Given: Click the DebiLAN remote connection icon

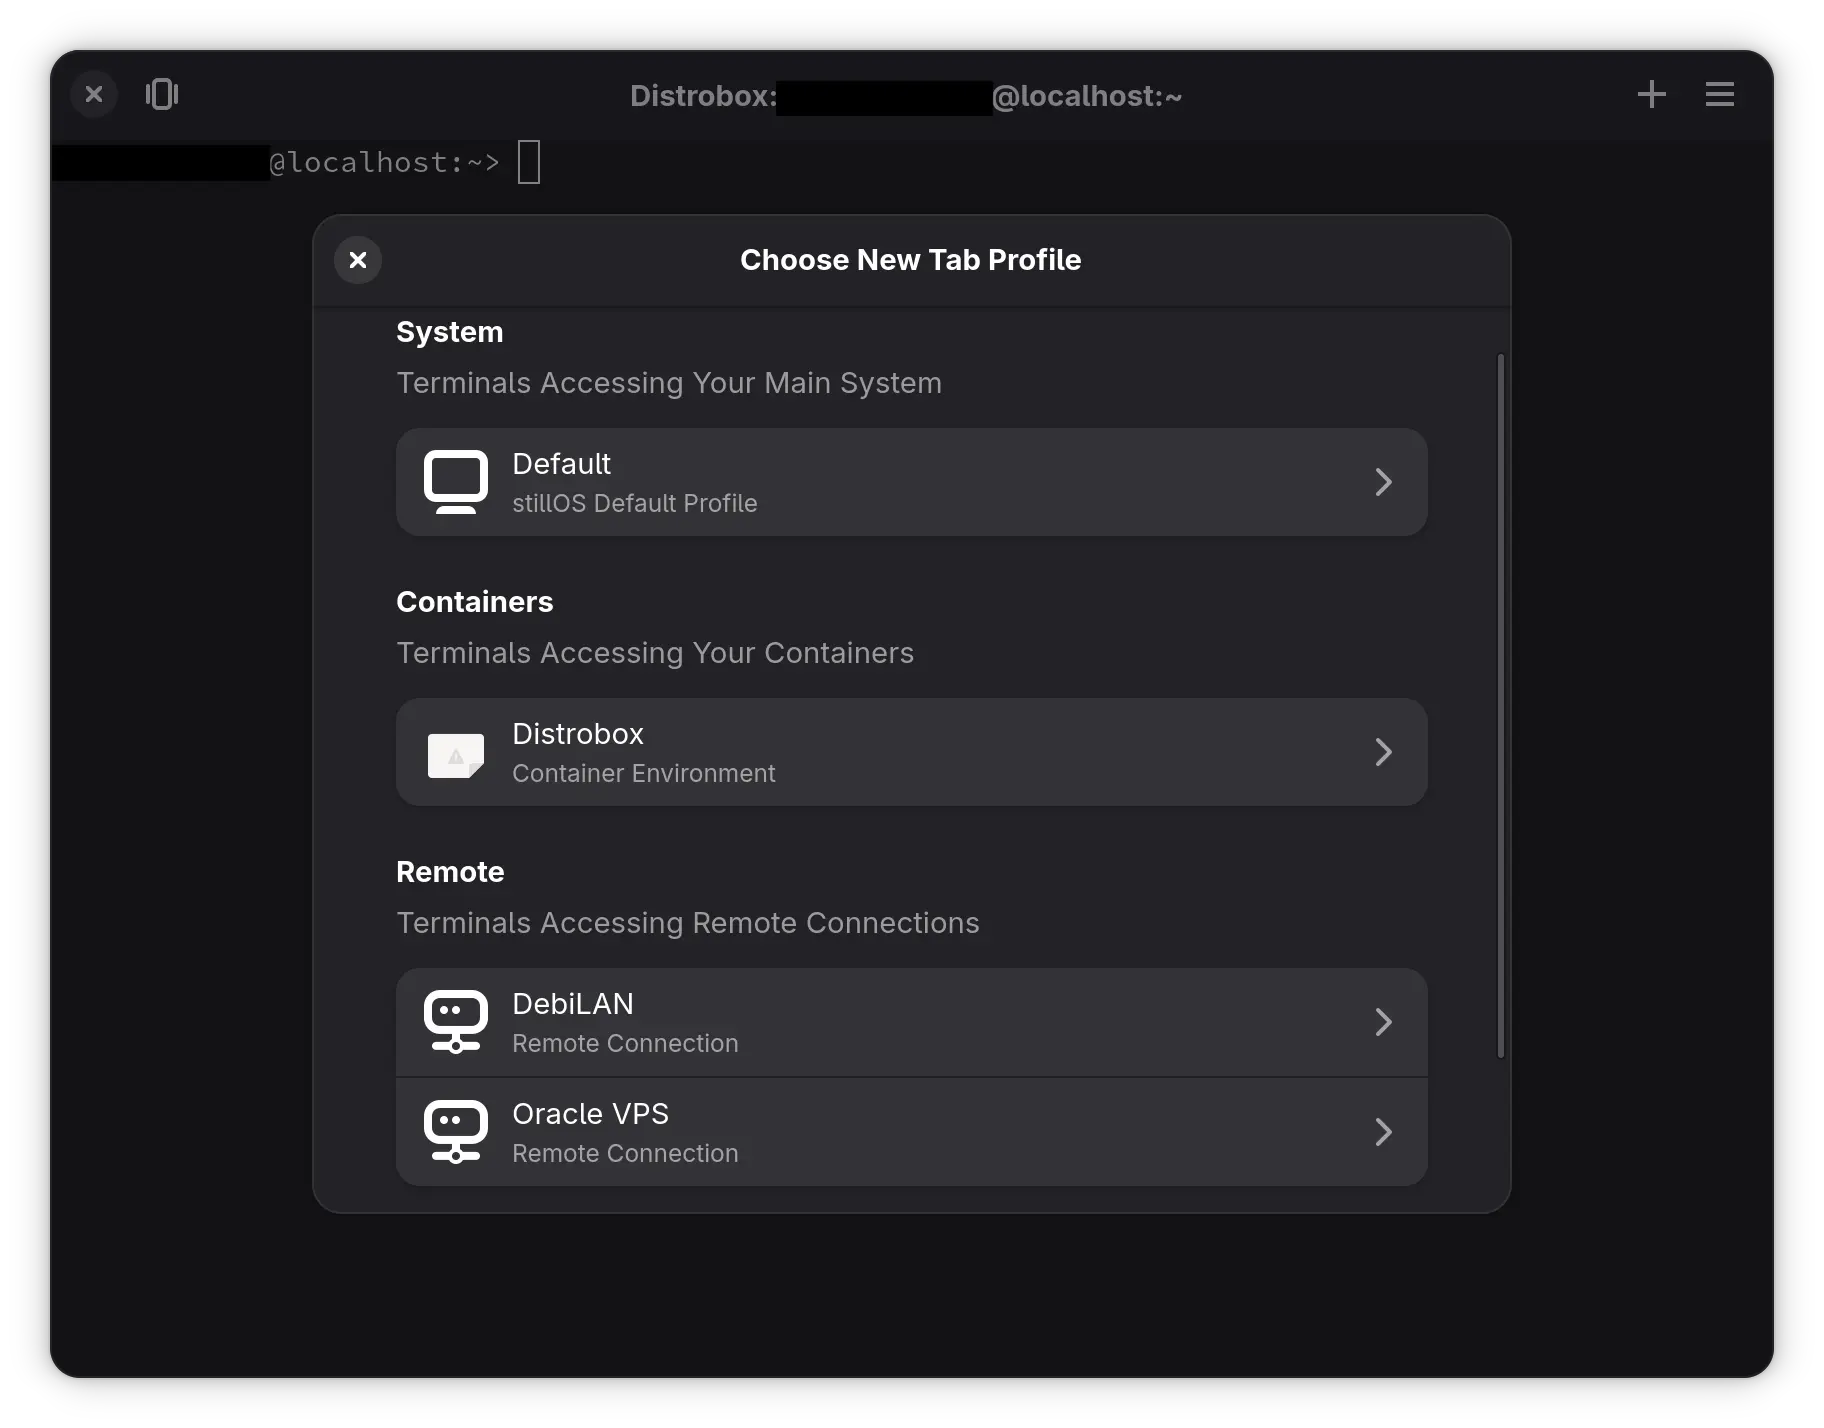Looking at the screenshot, I should point(456,1022).
